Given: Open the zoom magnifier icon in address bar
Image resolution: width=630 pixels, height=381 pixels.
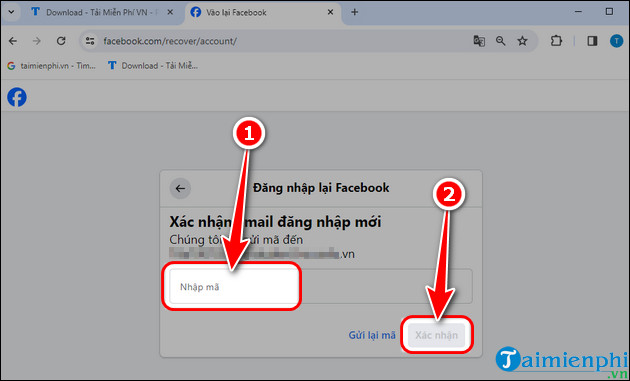Looking at the screenshot, I should [501, 41].
